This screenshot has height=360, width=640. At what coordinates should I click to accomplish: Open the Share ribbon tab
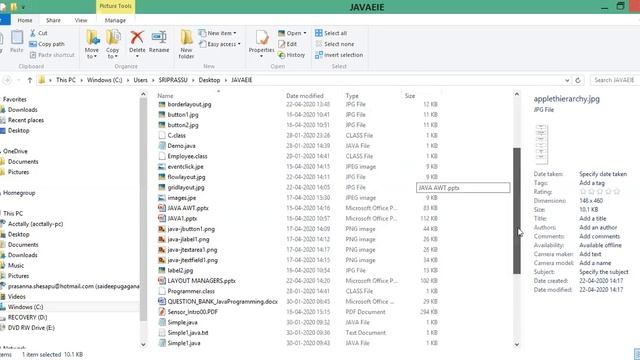(53, 20)
